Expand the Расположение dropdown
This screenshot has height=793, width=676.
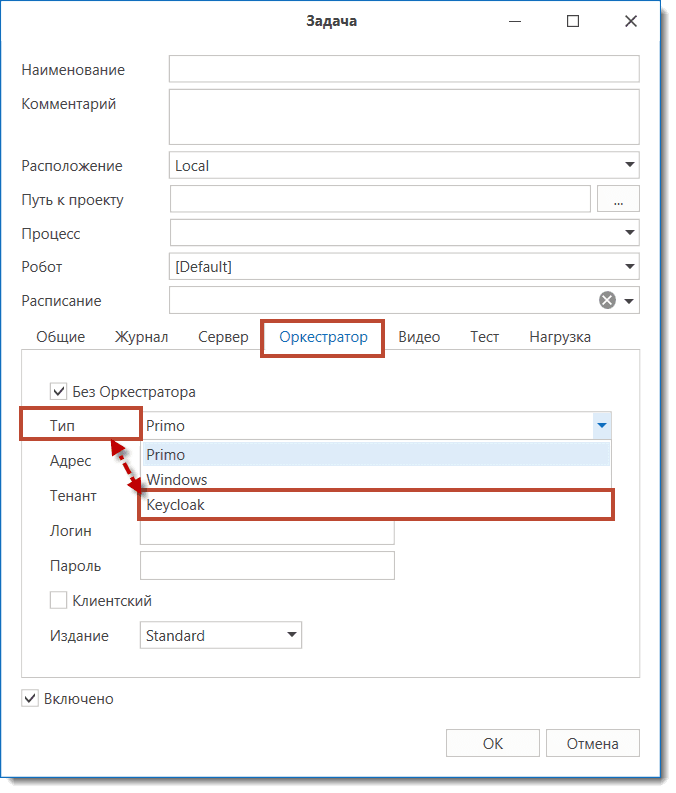click(x=629, y=165)
